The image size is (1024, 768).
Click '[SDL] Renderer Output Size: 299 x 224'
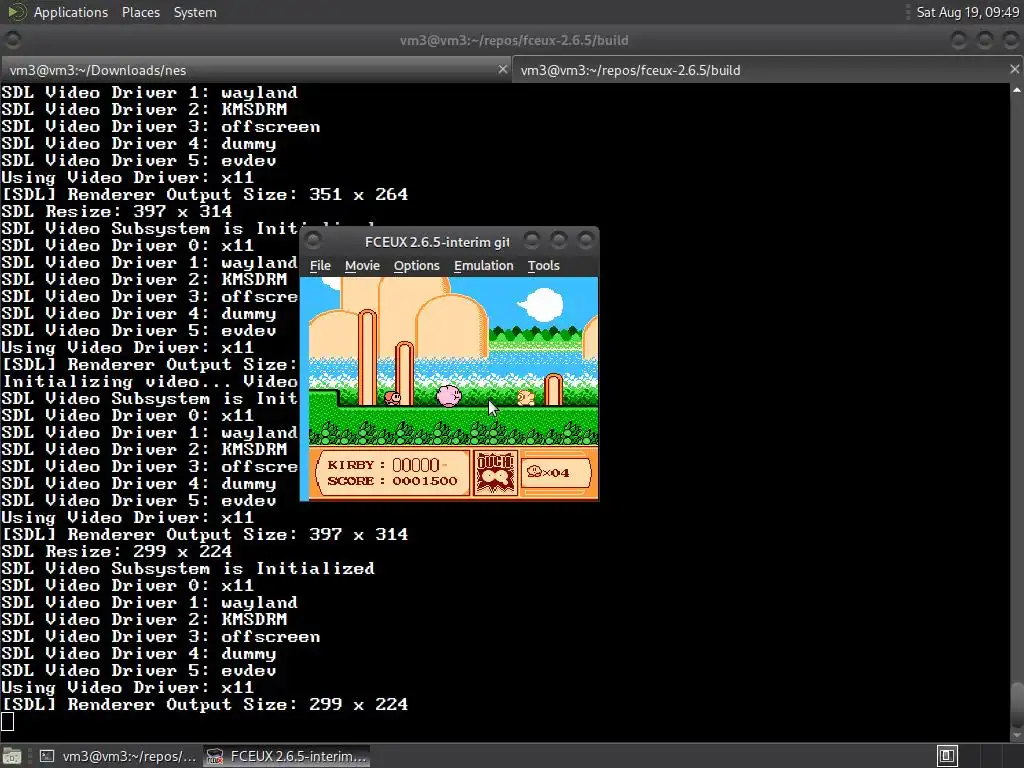[x=204, y=705]
